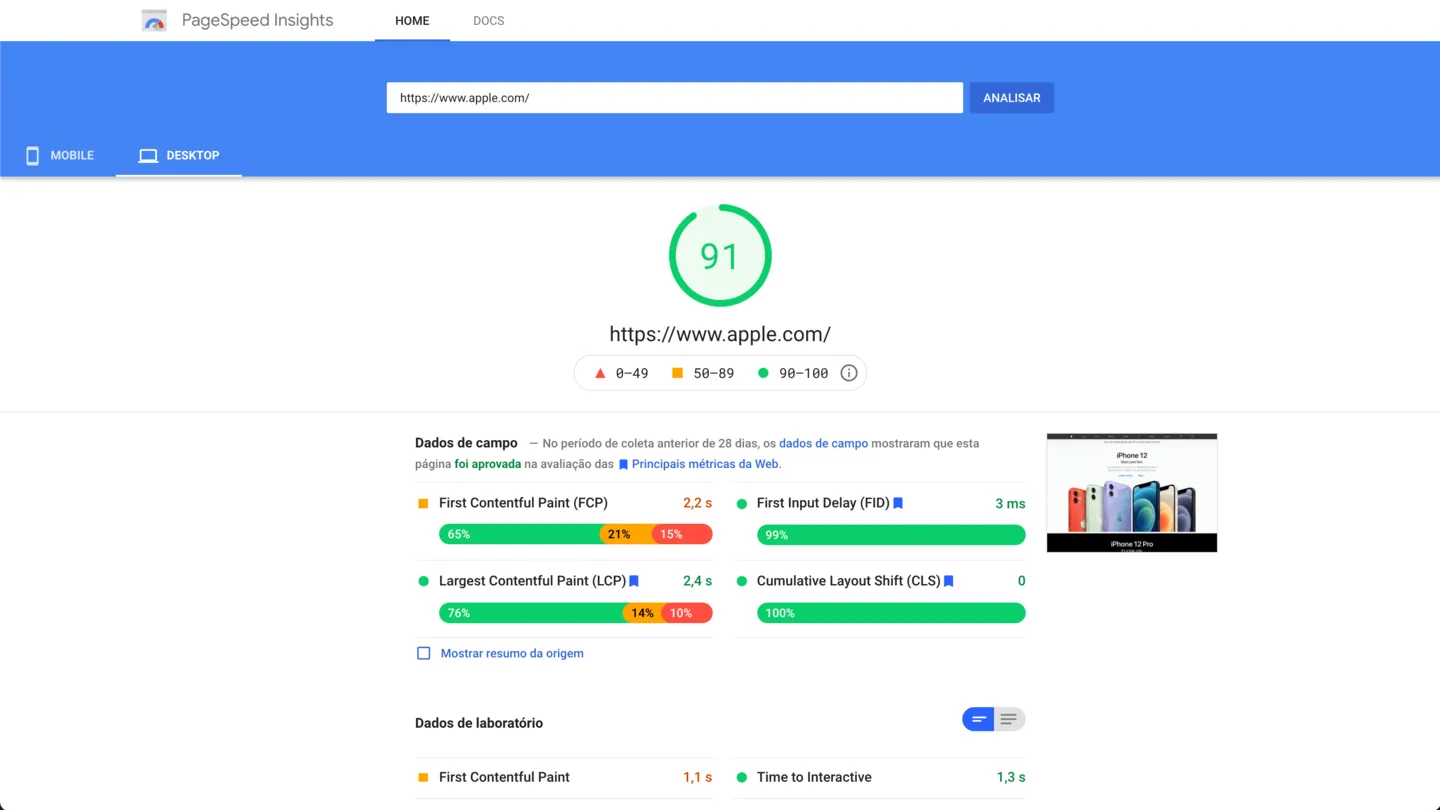Image resolution: width=1440 pixels, height=810 pixels.
Task: Switch lab data to compact view toggle
Action: click(x=978, y=719)
